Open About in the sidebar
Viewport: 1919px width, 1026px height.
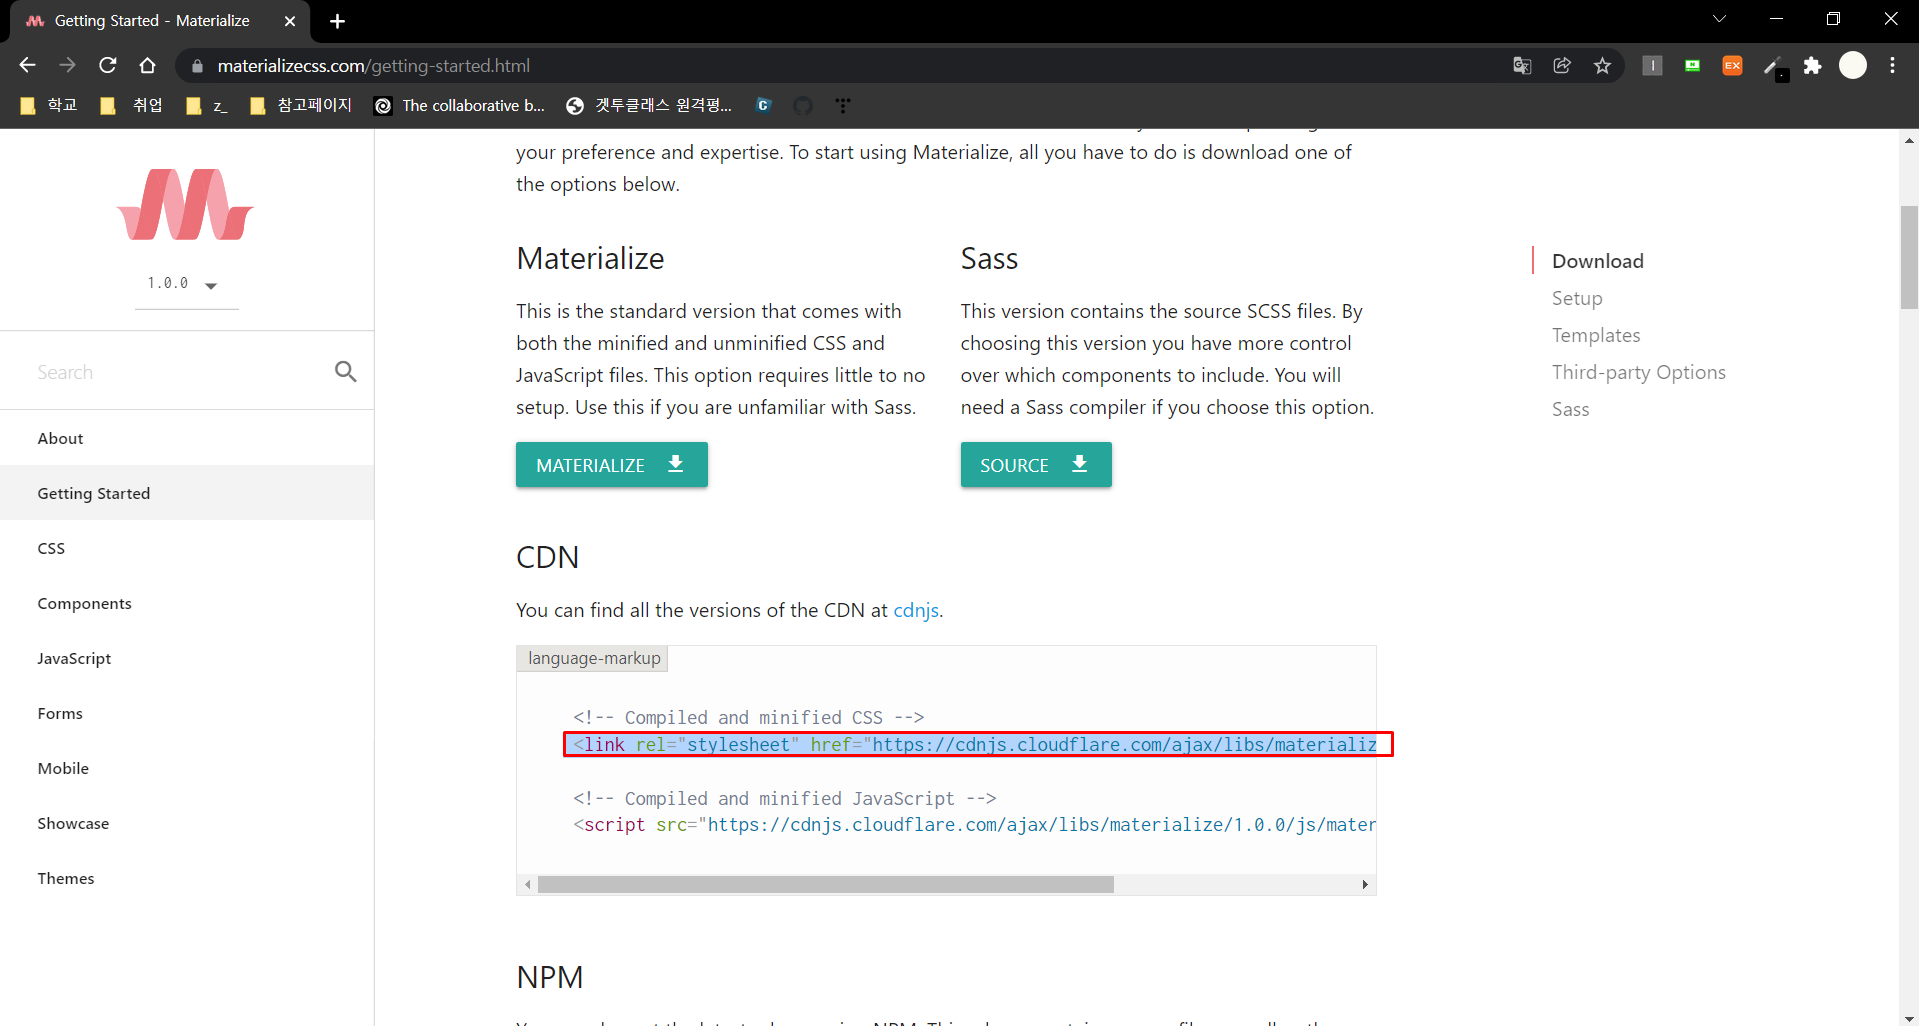[187, 438]
